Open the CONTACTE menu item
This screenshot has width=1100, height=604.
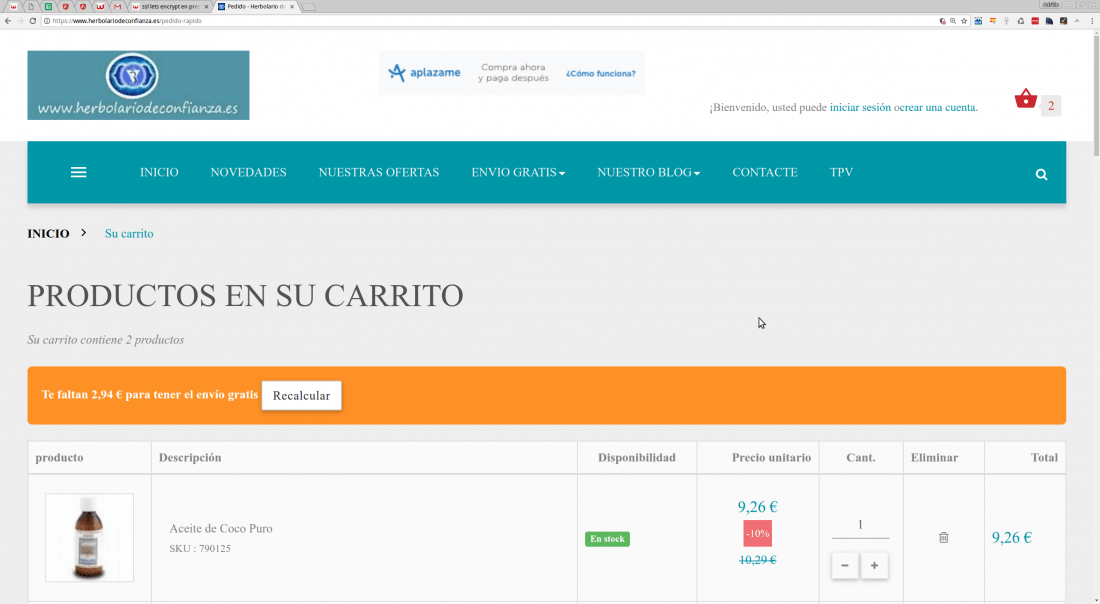(x=765, y=173)
